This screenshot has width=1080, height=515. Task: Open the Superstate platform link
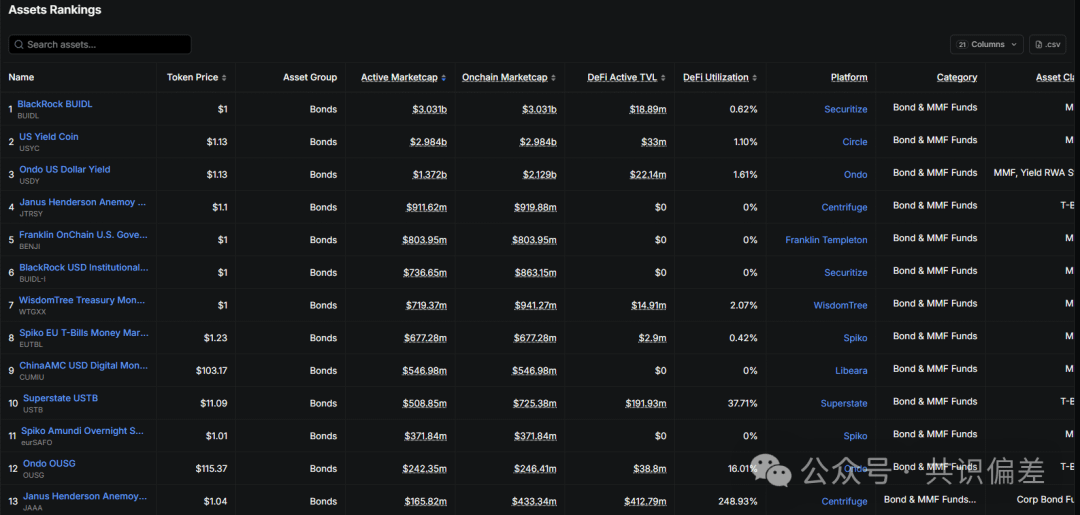pyautogui.click(x=844, y=403)
